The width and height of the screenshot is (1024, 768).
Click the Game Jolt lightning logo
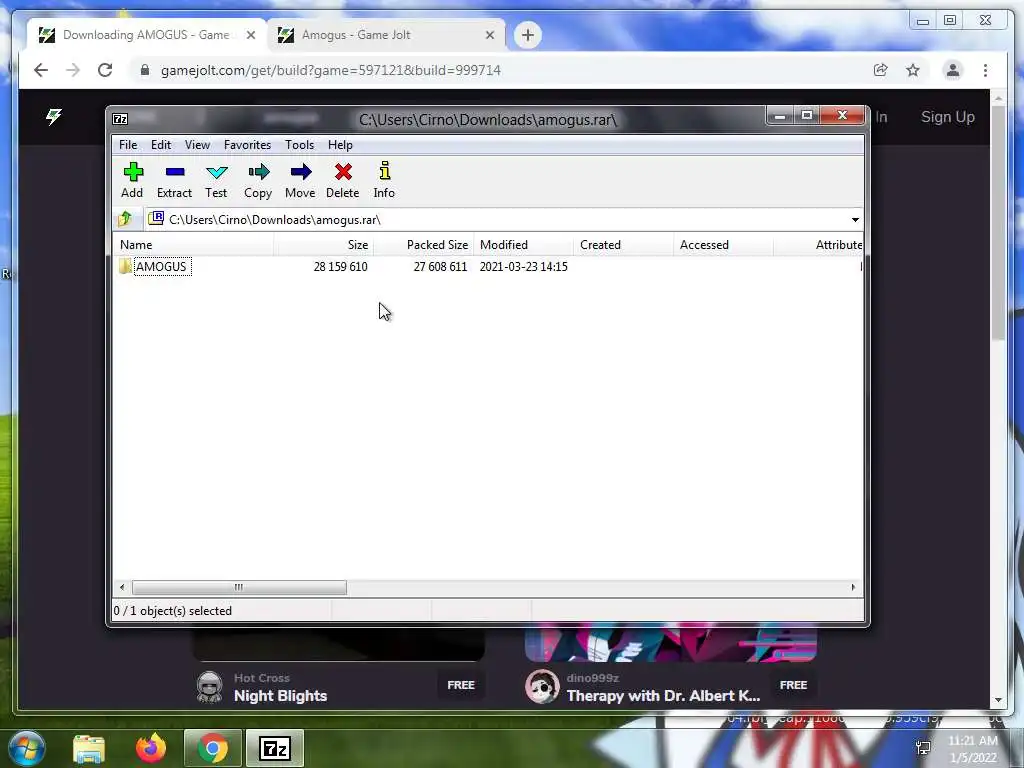[x=54, y=117]
